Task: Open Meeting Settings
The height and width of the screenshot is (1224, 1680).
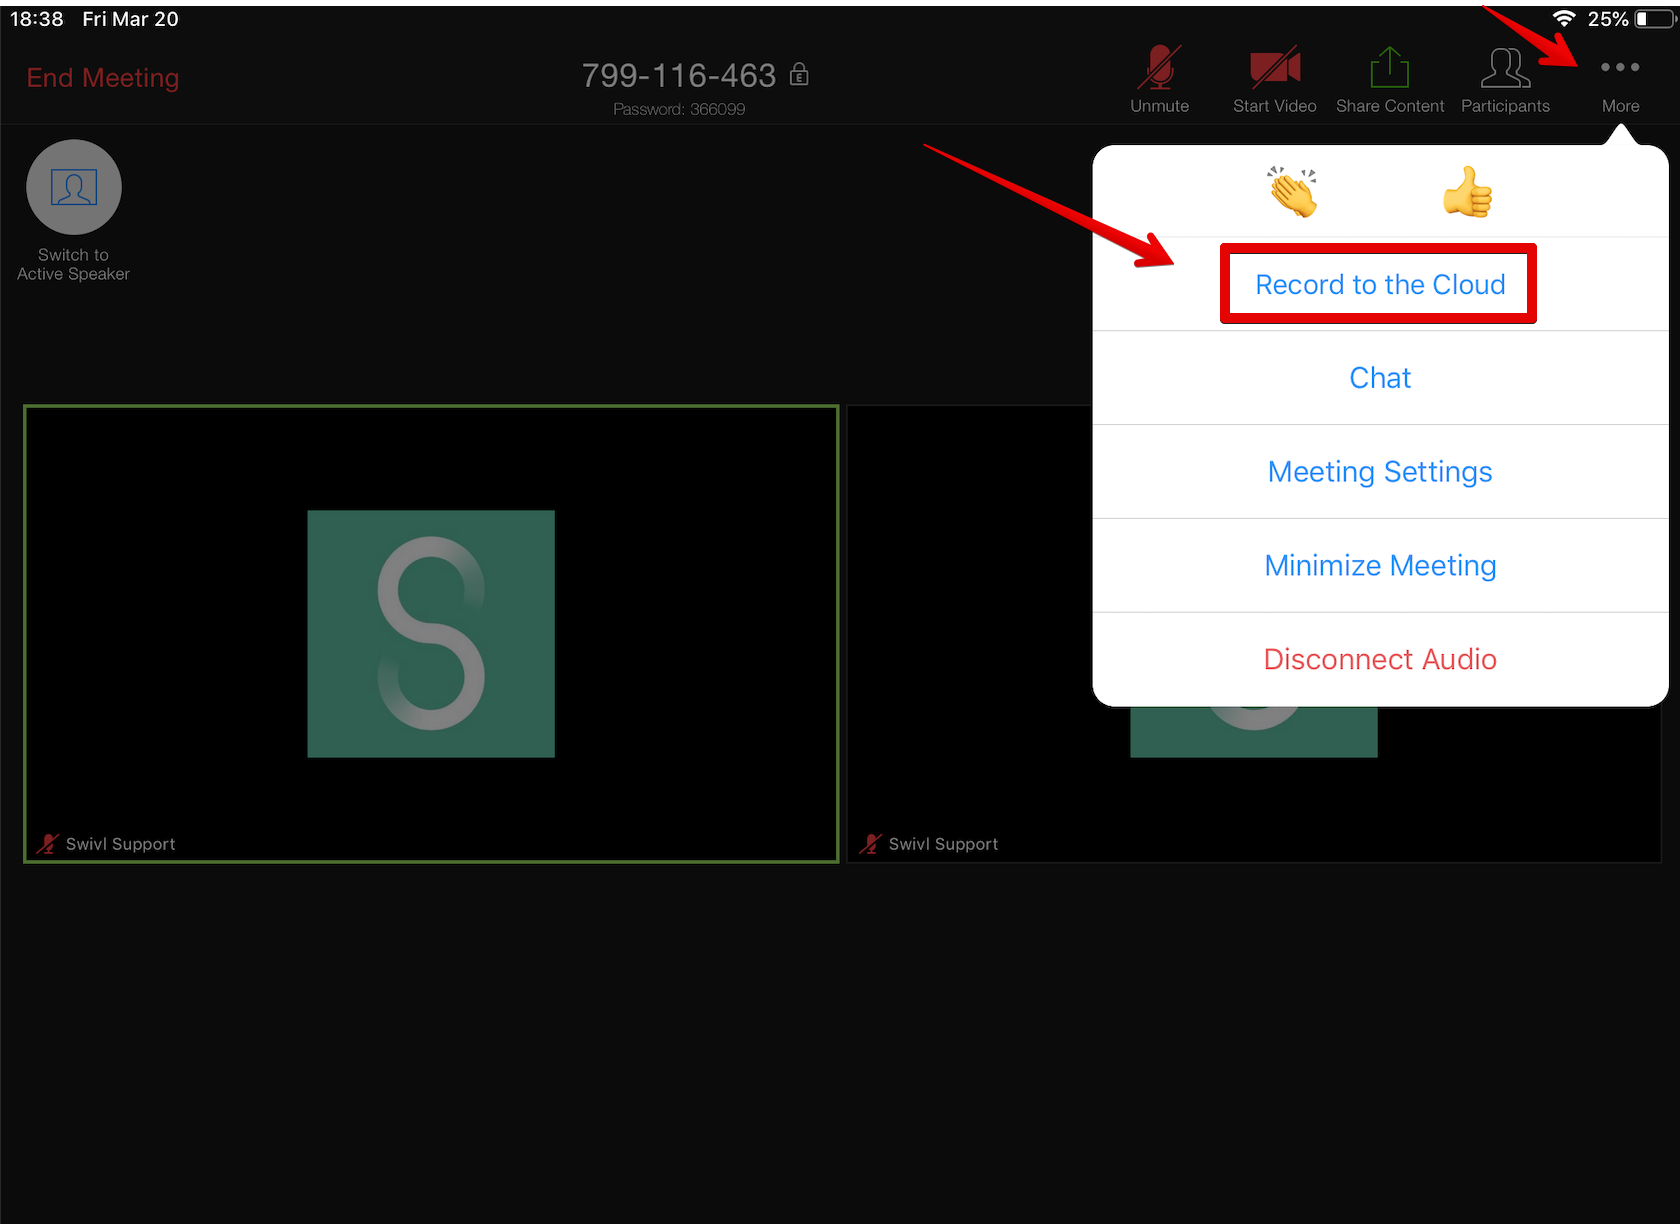Action: tap(1380, 472)
